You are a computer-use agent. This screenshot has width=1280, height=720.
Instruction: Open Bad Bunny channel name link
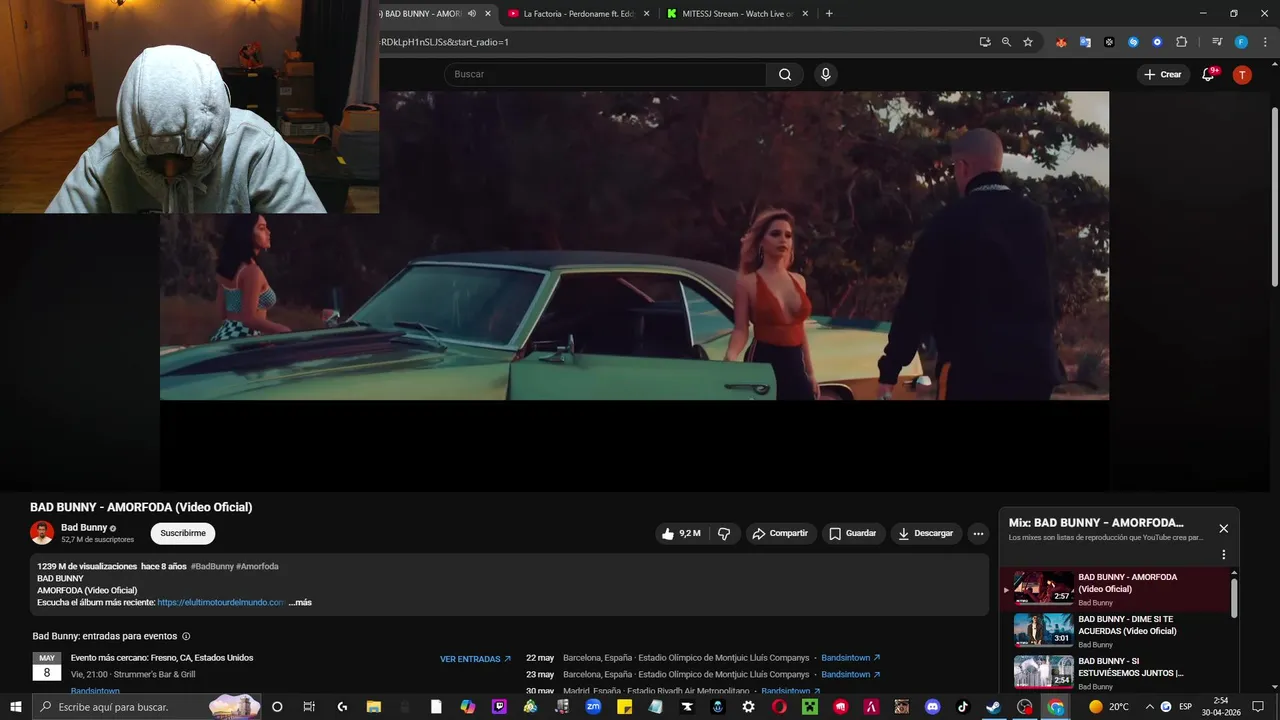coord(84,527)
